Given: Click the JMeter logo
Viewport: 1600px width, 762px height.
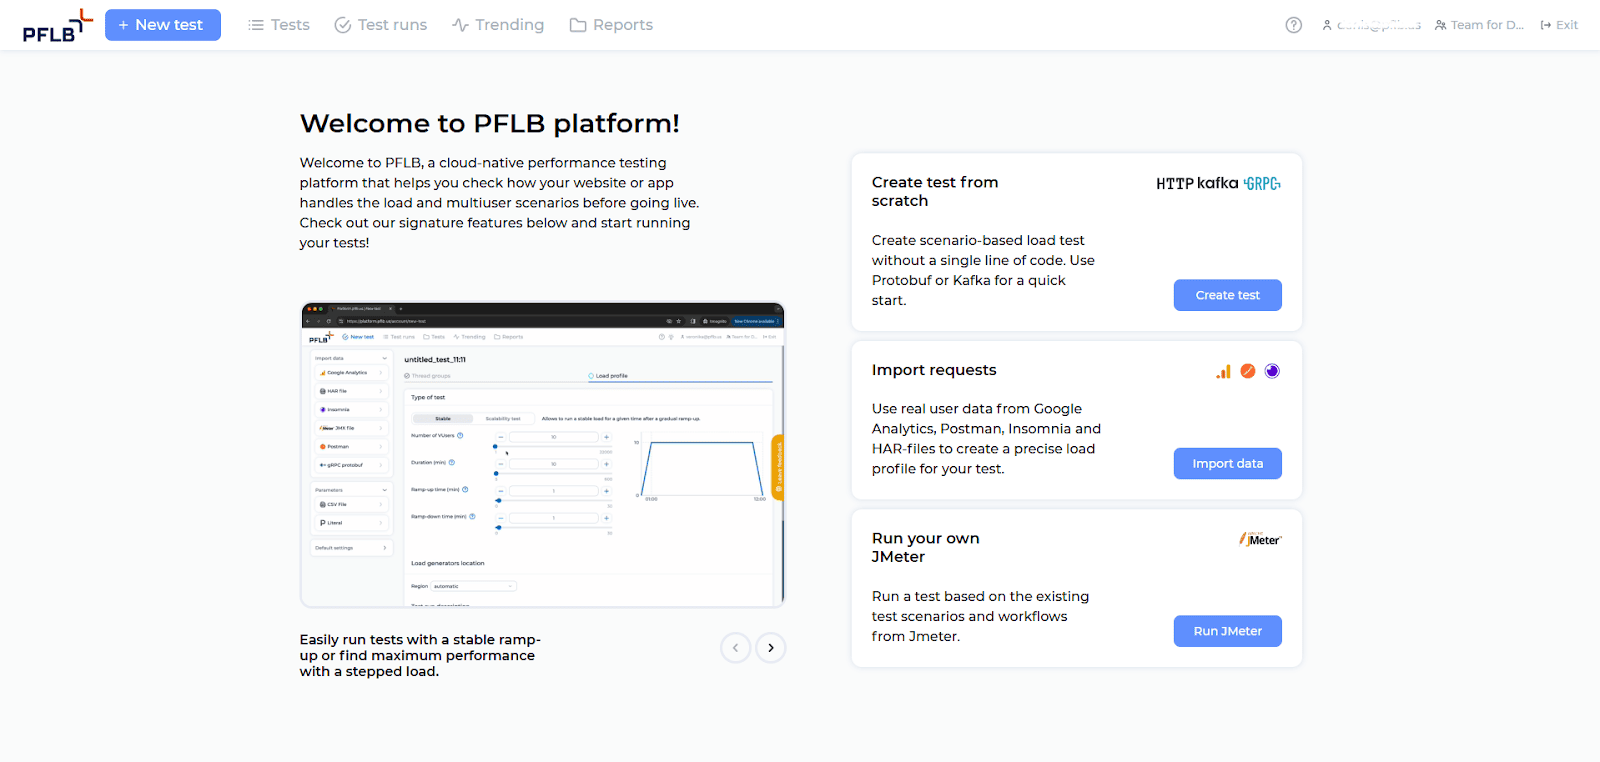Looking at the screenshot, I should 1260,539.
